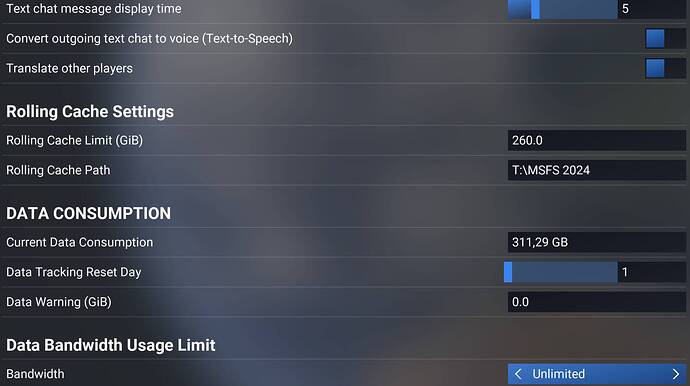
Task: Toggle Convert outgoing text chat to voice
Action: point(665,39)
